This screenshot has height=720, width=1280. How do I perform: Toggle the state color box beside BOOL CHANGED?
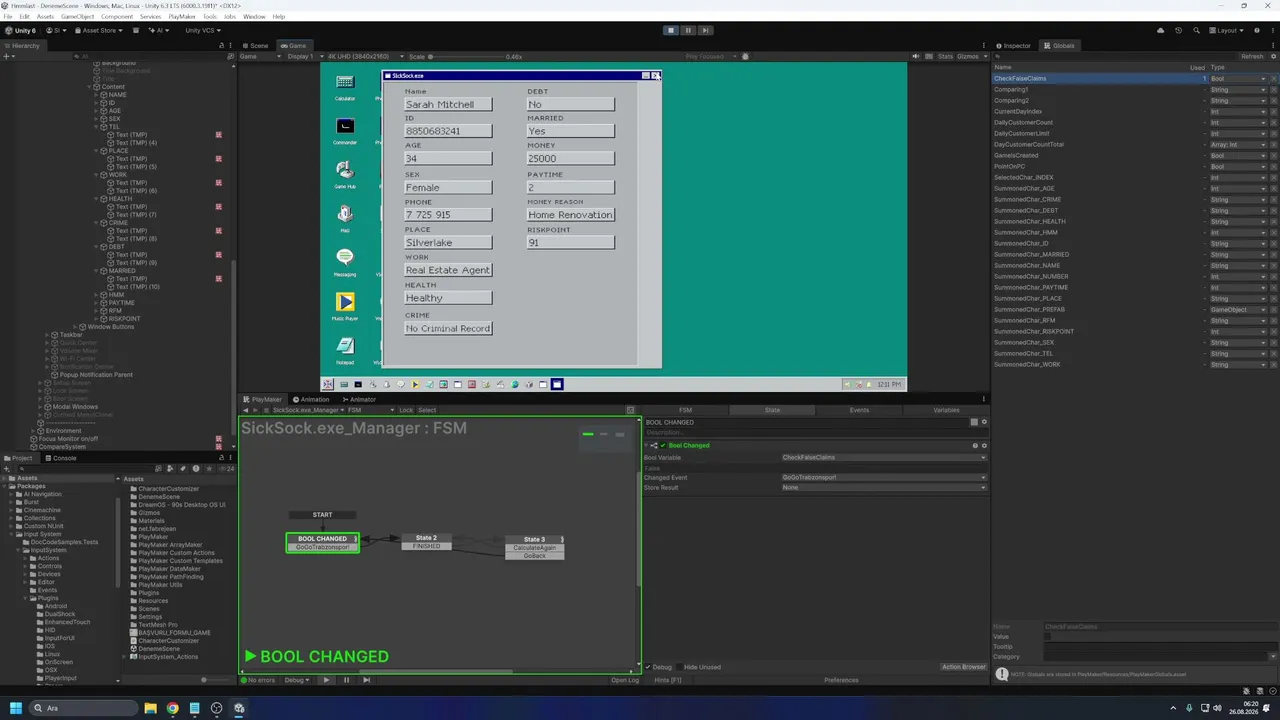(975, 422)
